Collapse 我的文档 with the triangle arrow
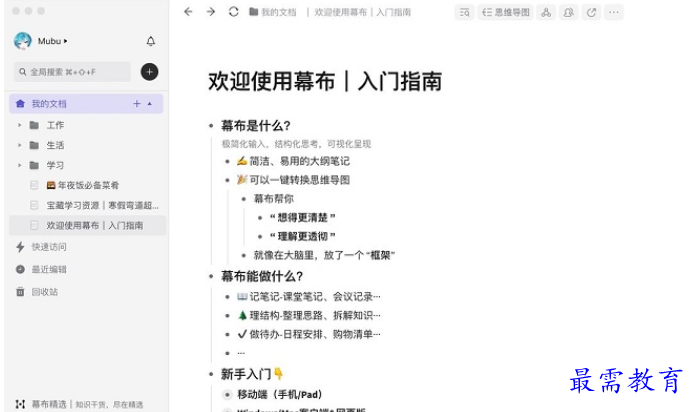Screen dimensions: 691x412 [x=150, y=104]
